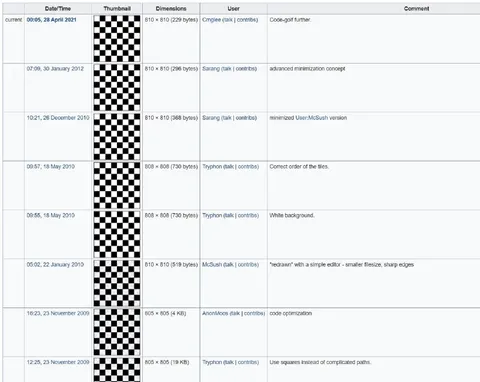480x382 pixels.
Task: Click the 'Correct order of the tiles.' comment
Action: pos(299,167)
